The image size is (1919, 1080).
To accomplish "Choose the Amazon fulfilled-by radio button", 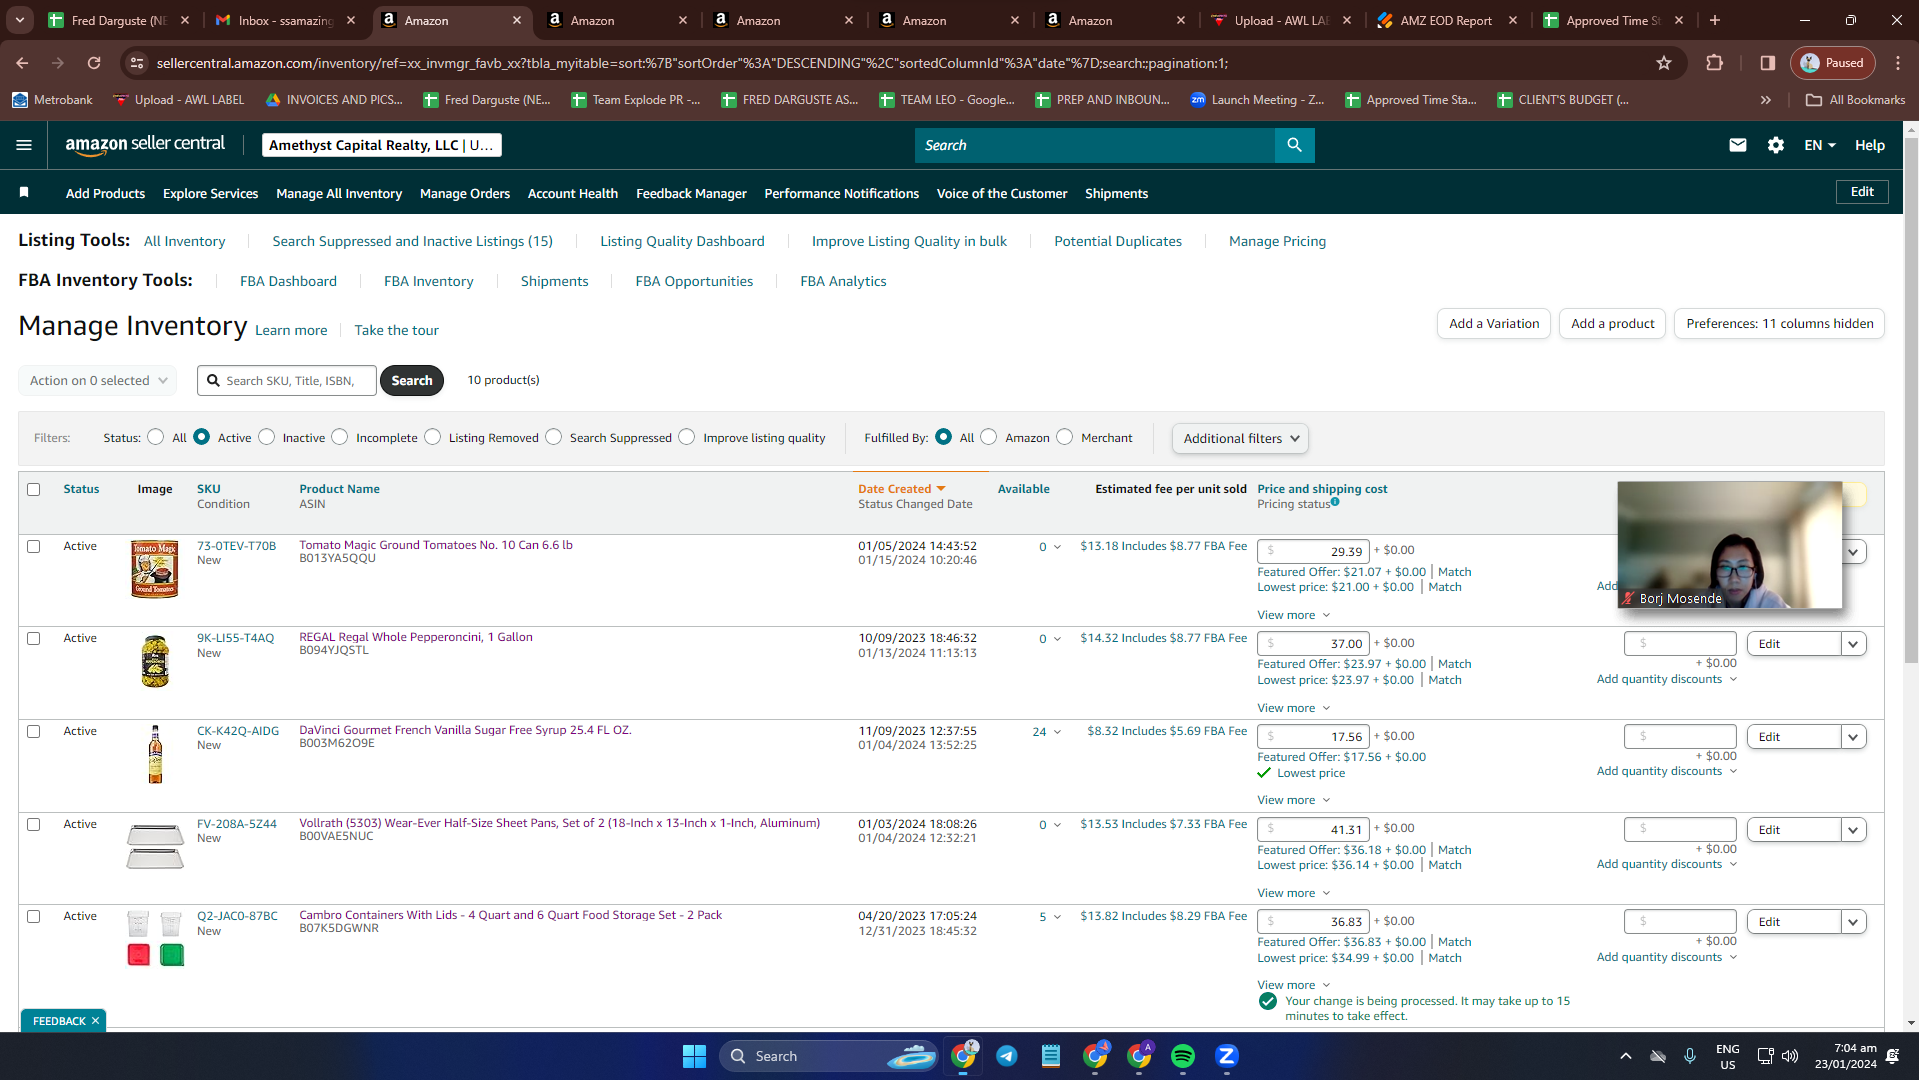I will pos(989,437).
